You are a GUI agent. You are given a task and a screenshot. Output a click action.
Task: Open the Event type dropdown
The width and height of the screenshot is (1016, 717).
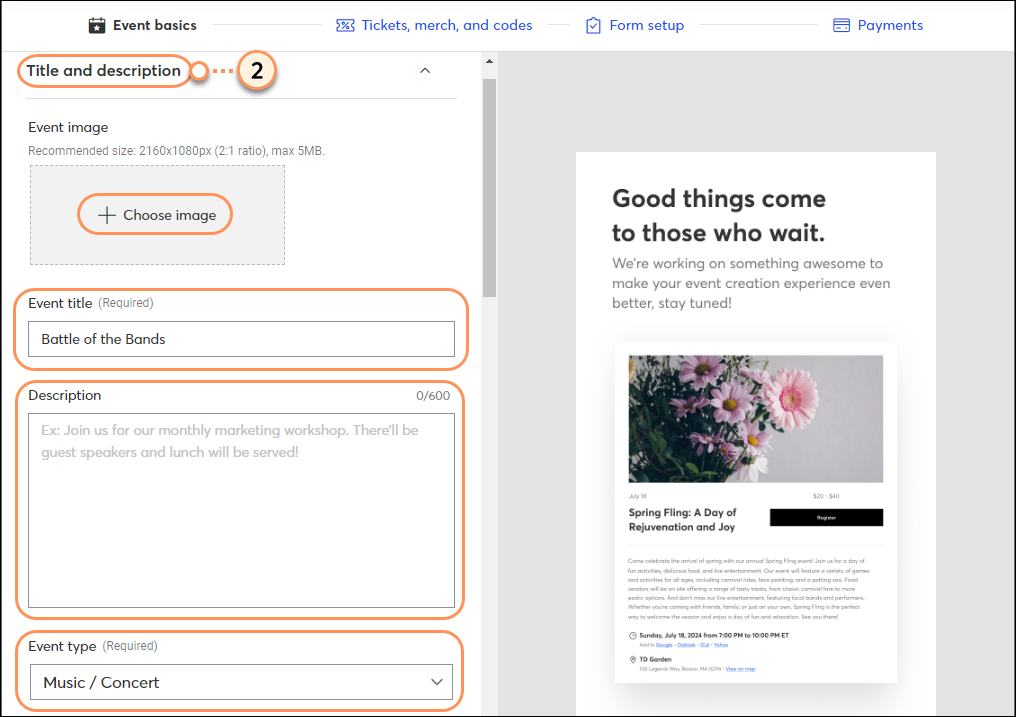click(x=241, y=682)
